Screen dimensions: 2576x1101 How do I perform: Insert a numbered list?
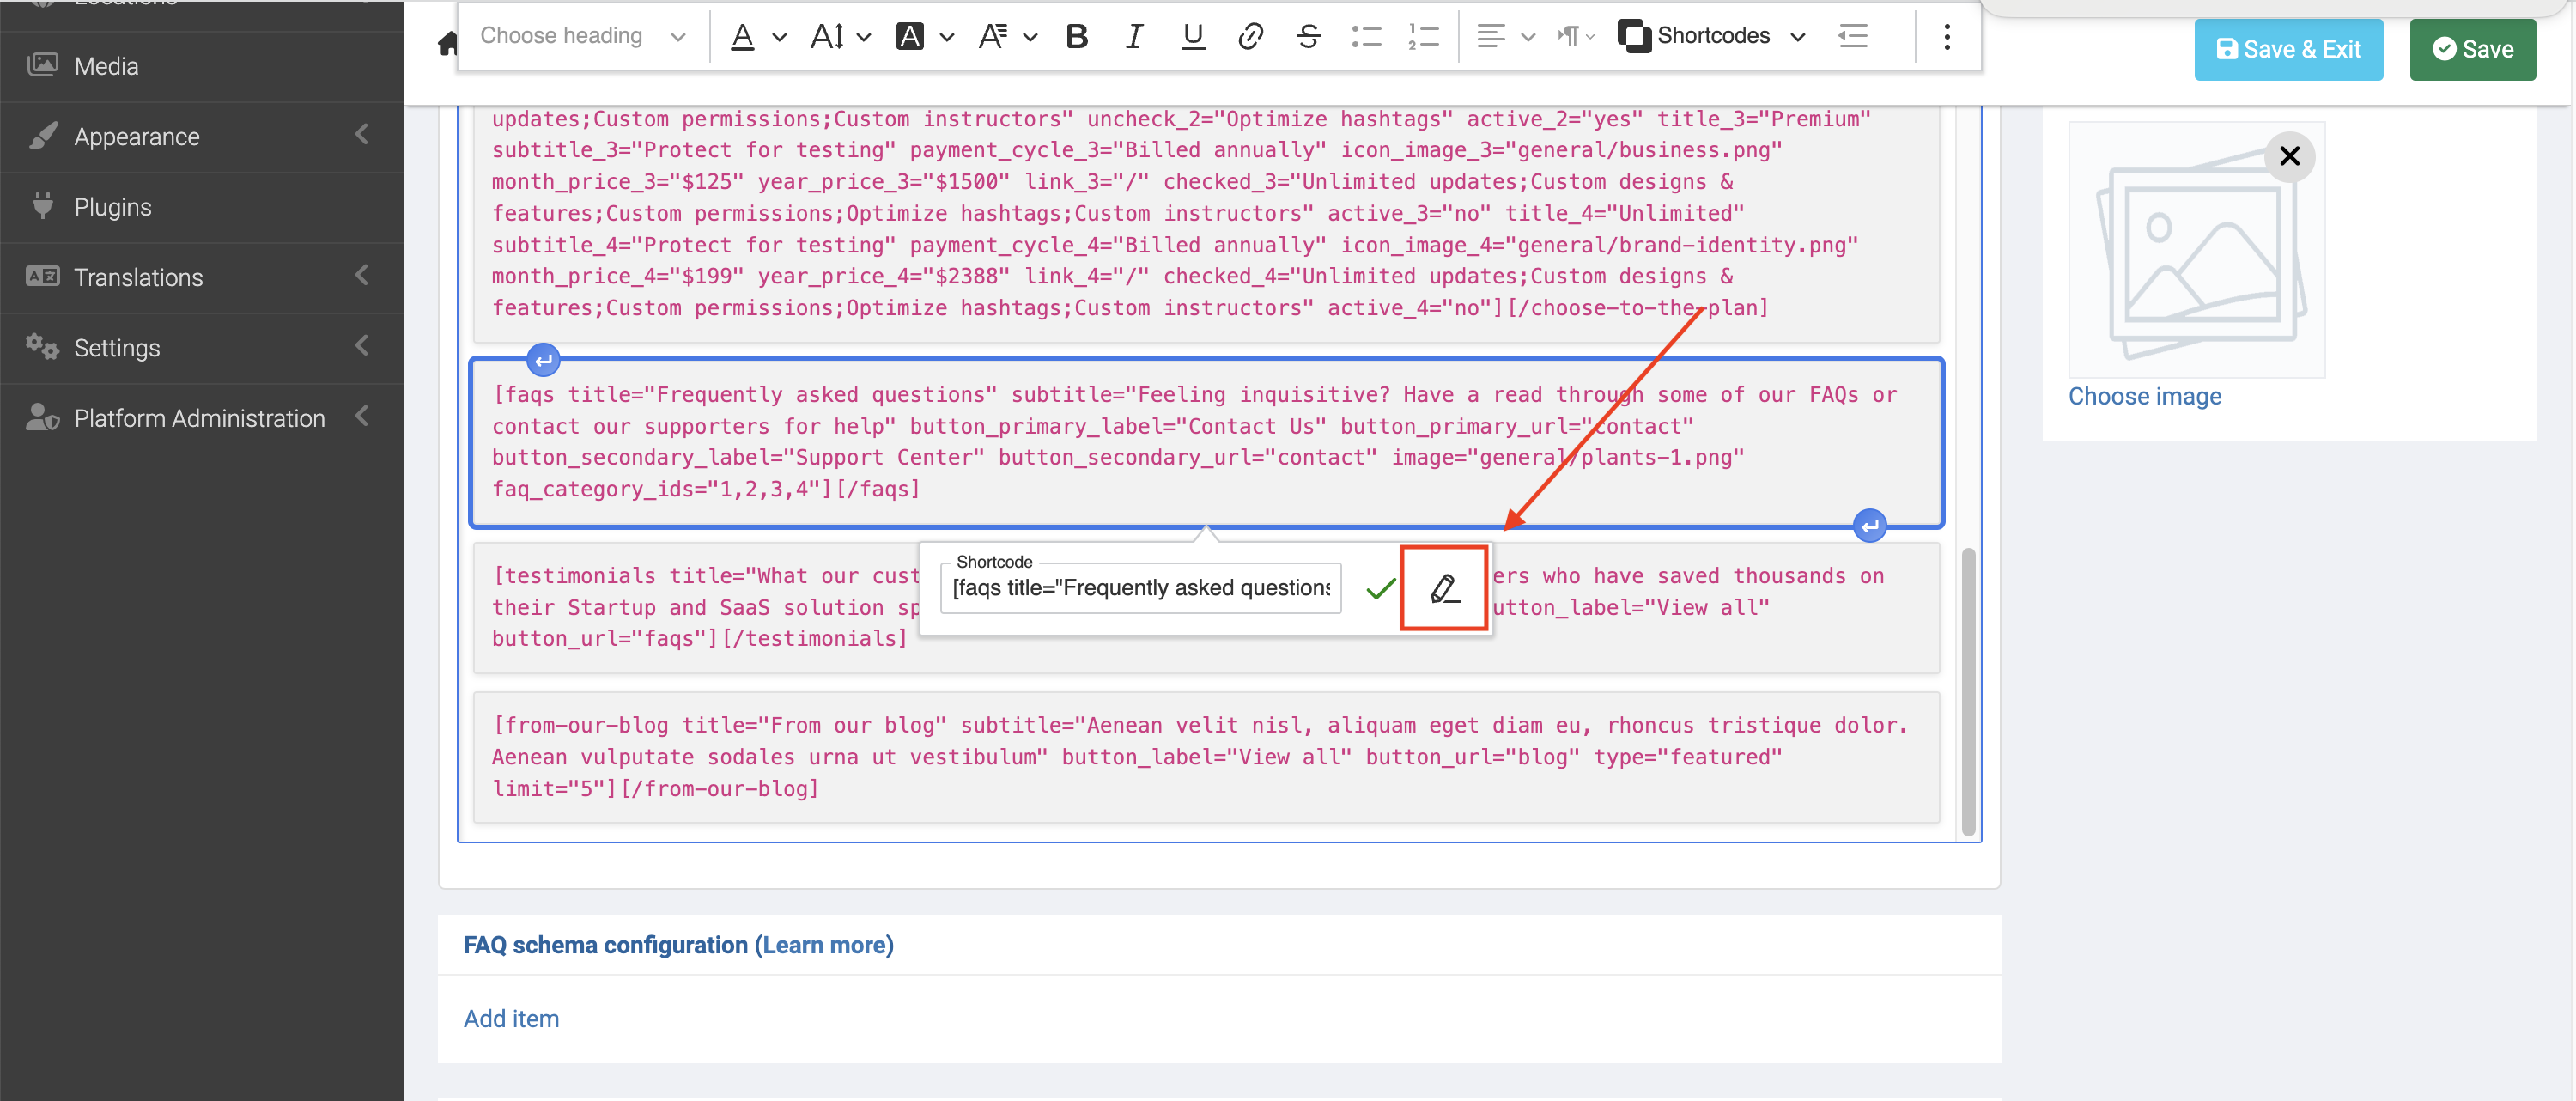click(1423, 37)
